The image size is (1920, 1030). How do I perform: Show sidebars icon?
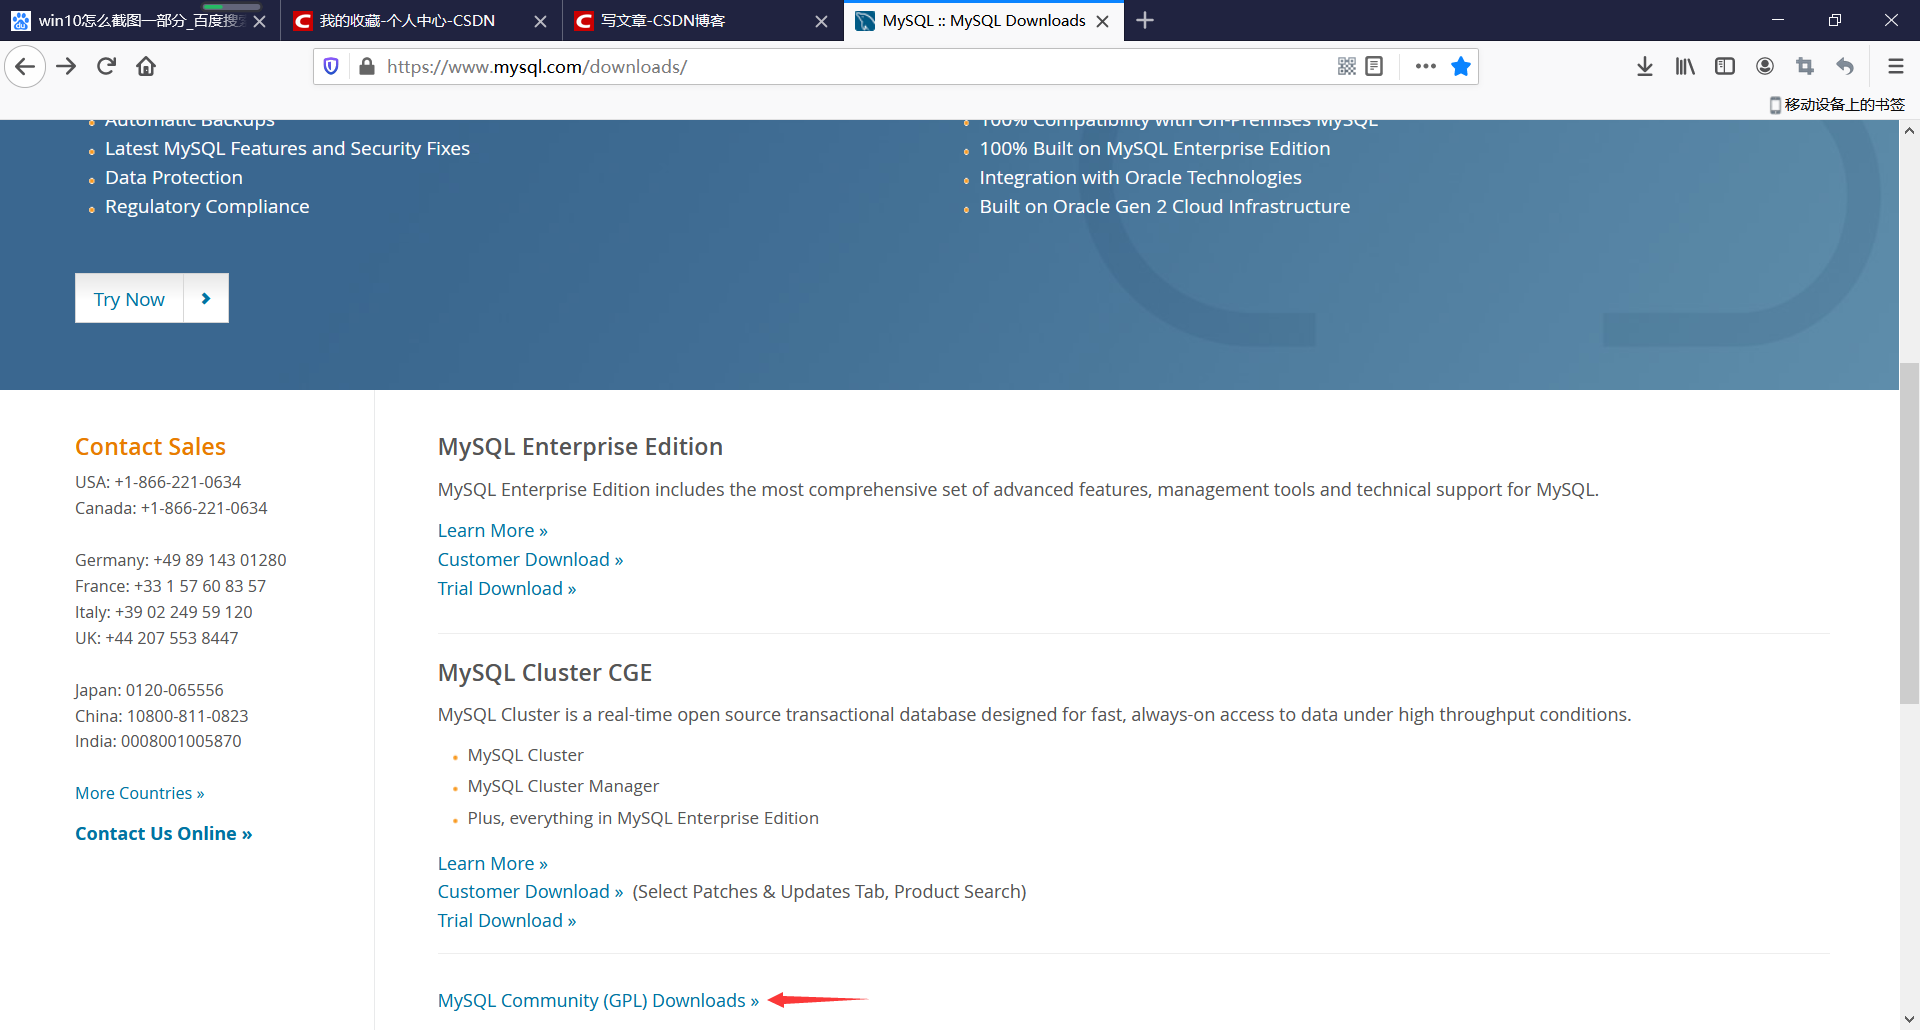(1725, 67)
